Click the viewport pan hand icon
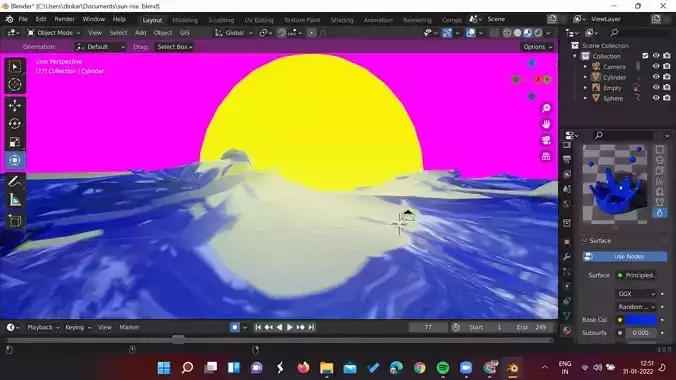The width and height of the screenshot is (676, 380). [x=546, y=124]
